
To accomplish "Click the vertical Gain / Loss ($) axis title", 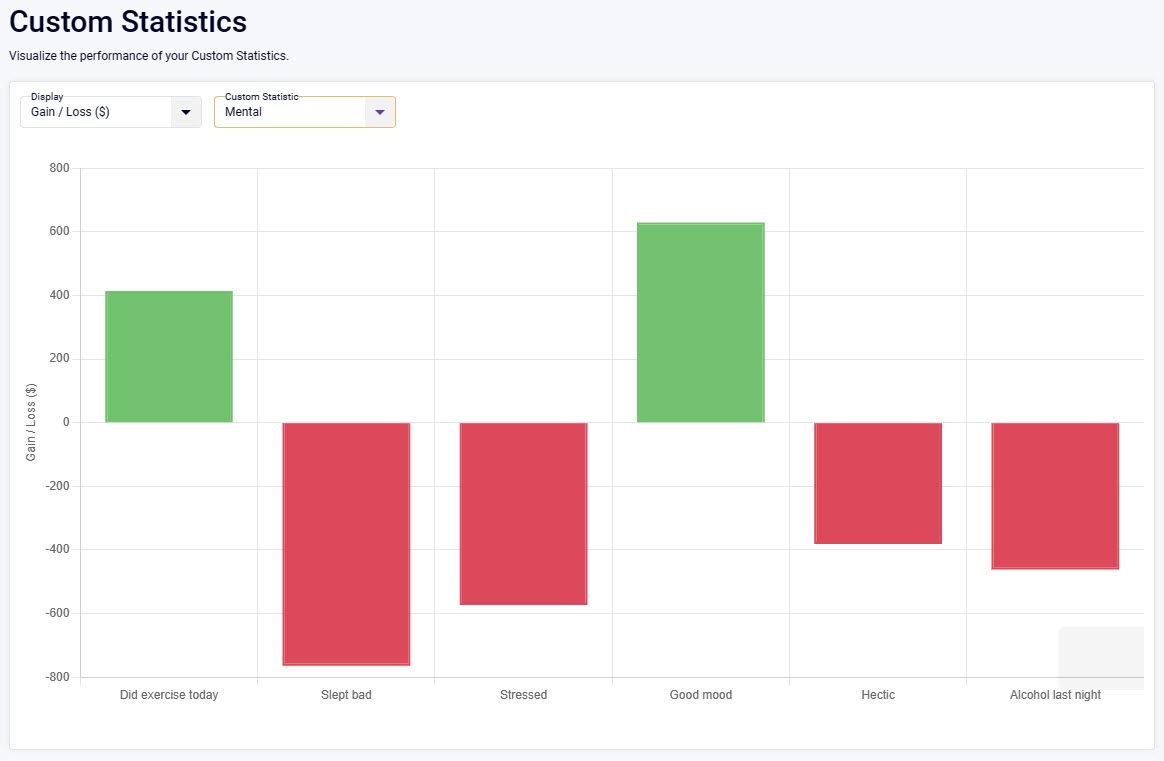I will click(x=31, y=422).
